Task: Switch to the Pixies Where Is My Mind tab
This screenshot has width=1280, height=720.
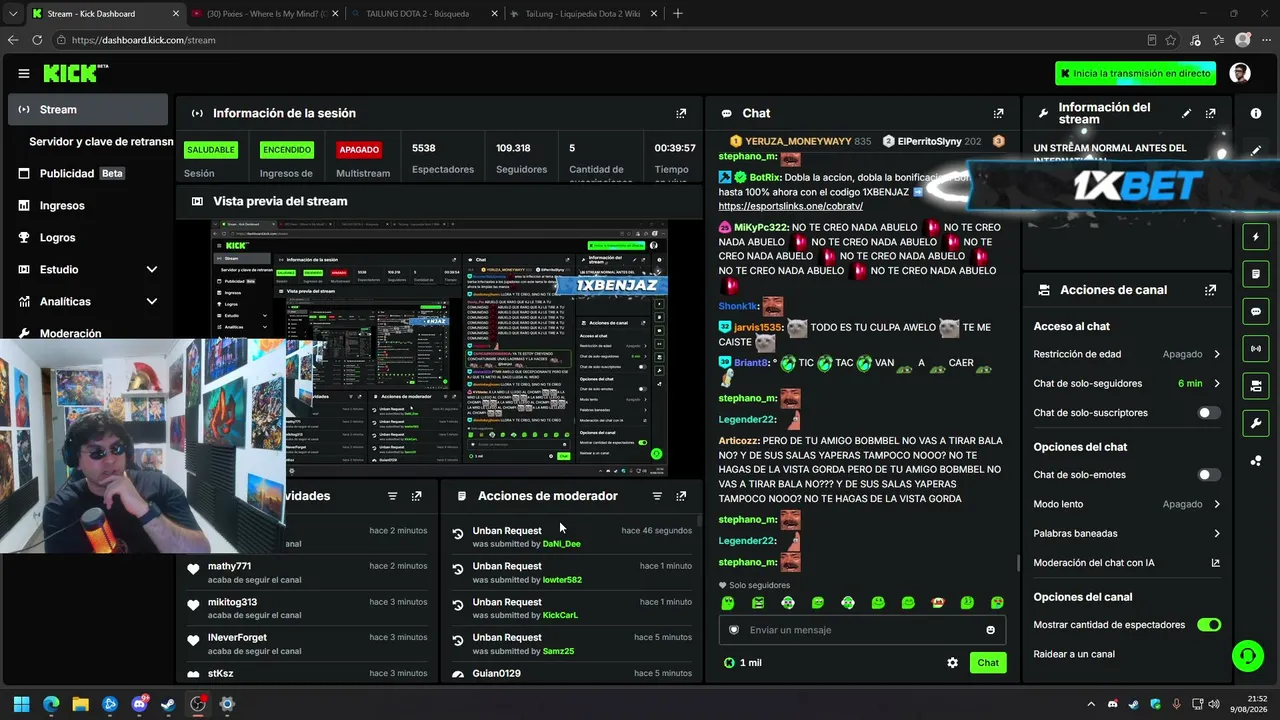Action: (x=265, y=14)
